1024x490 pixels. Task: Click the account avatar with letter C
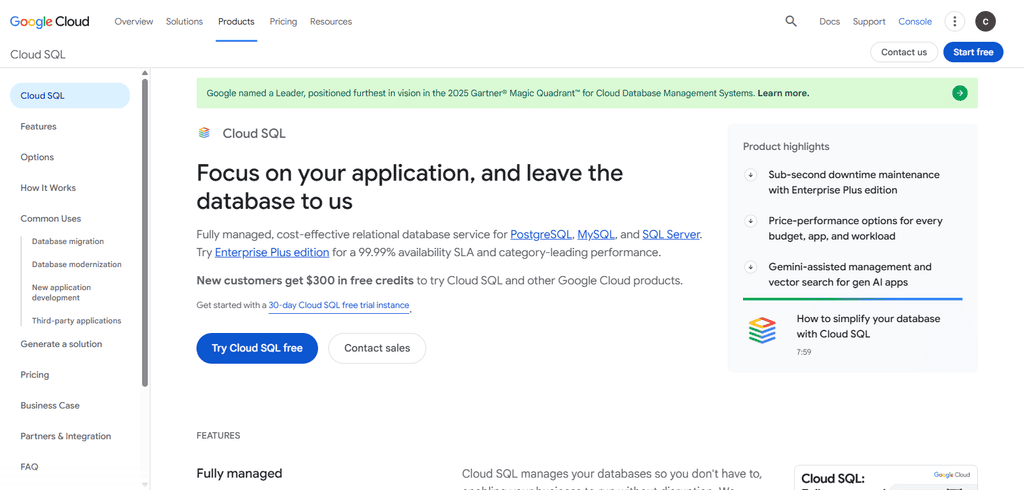(x=985, y=22)
